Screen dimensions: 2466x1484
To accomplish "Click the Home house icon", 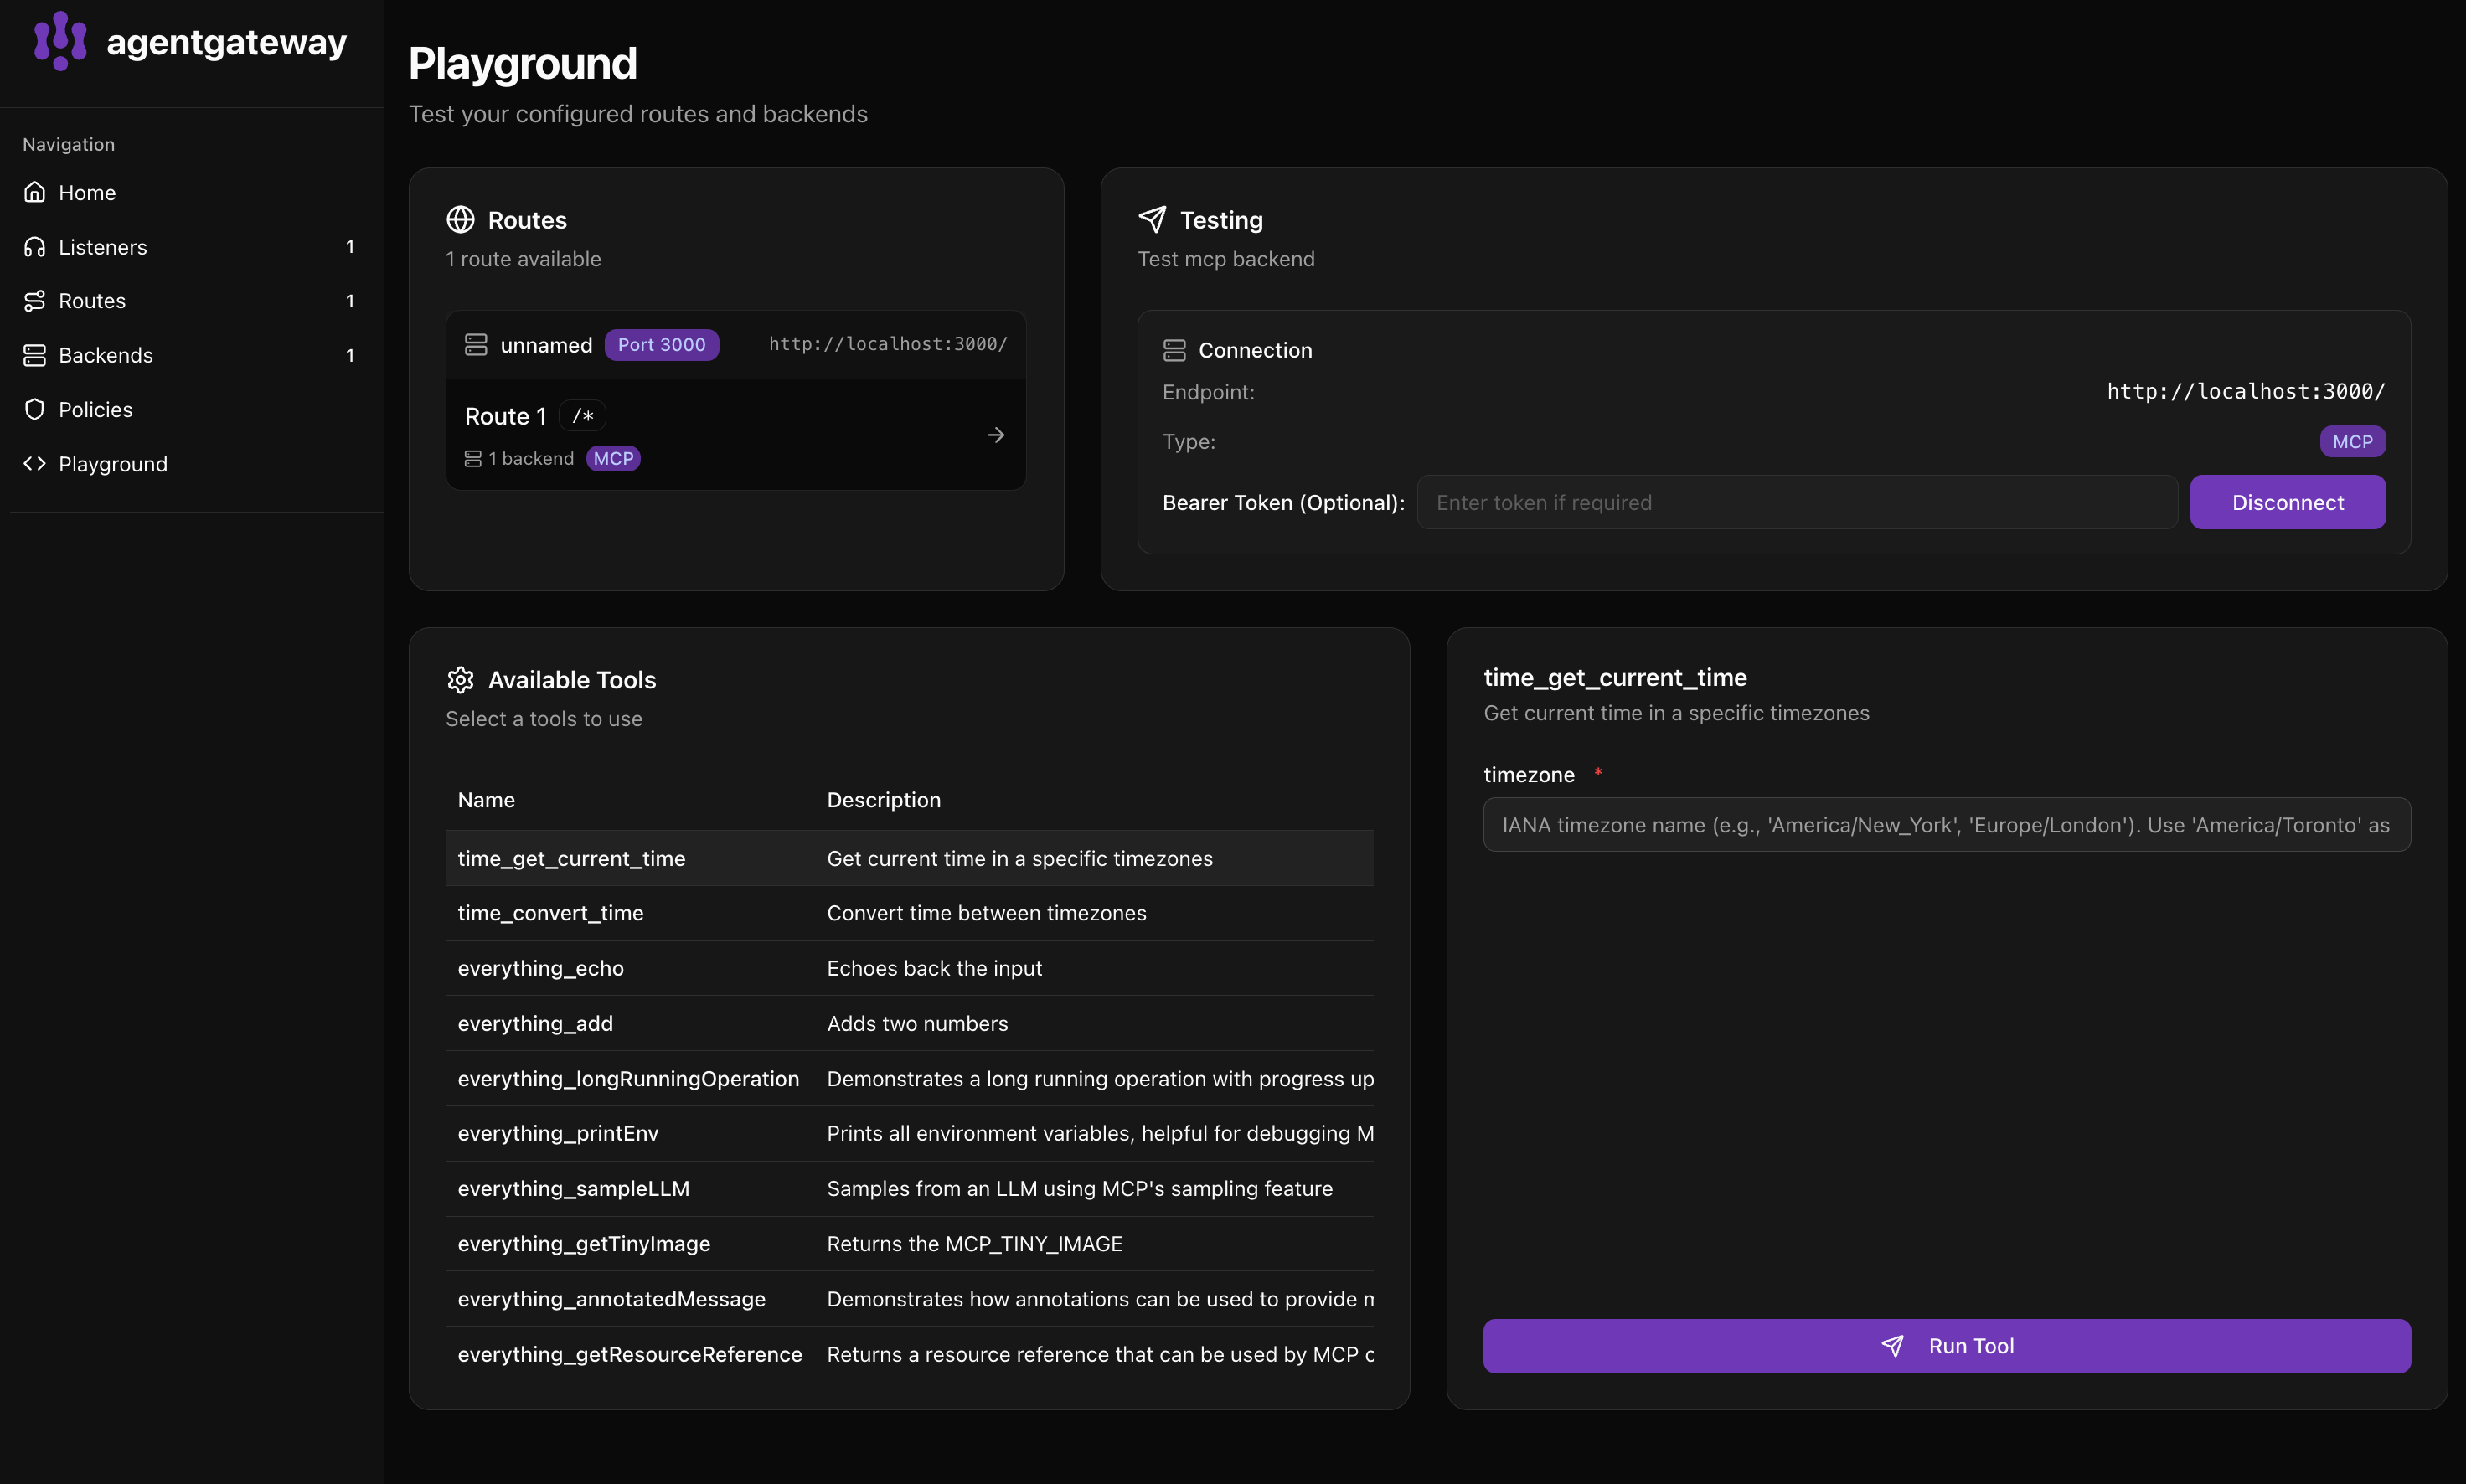I will pos(35,192).
